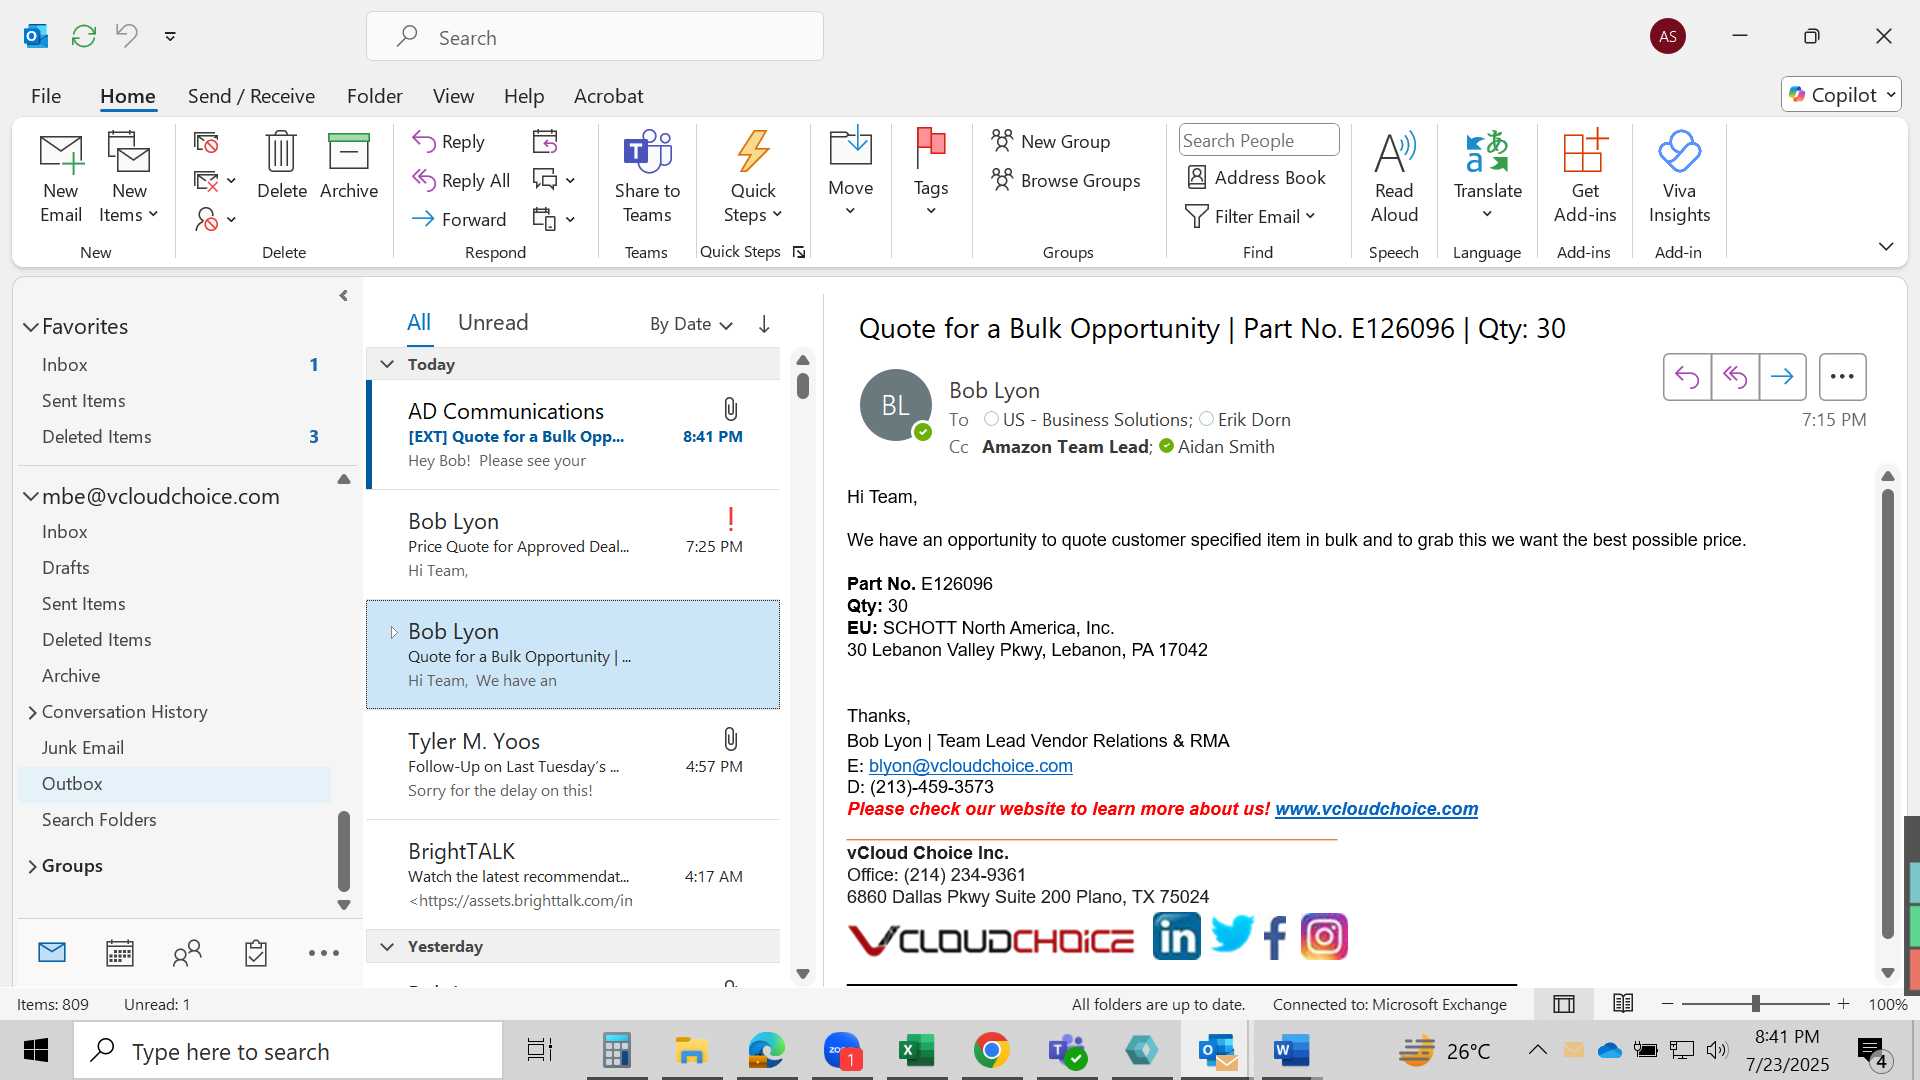Click the Search People field
Screen dimensions: 1920x1080
click(x=1258, y=140)
